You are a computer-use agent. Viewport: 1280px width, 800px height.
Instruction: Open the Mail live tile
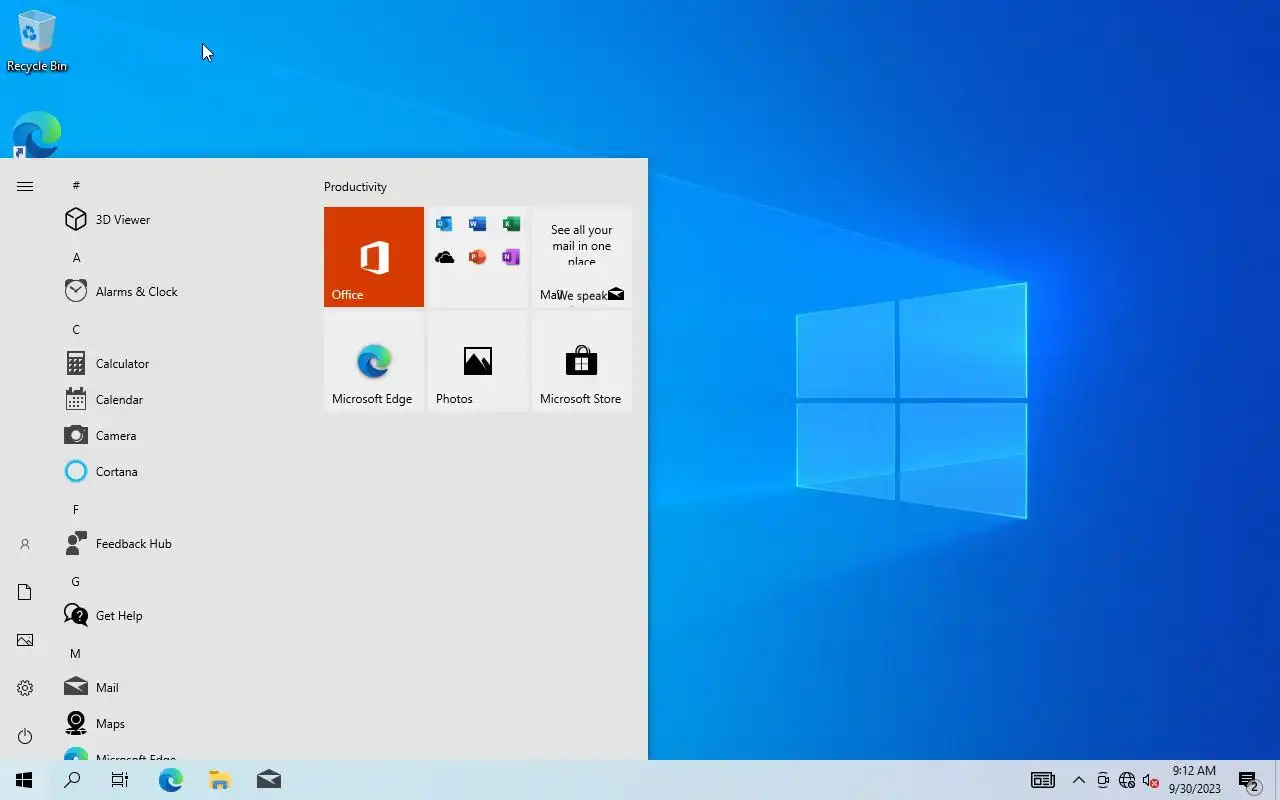click(582, 257)
